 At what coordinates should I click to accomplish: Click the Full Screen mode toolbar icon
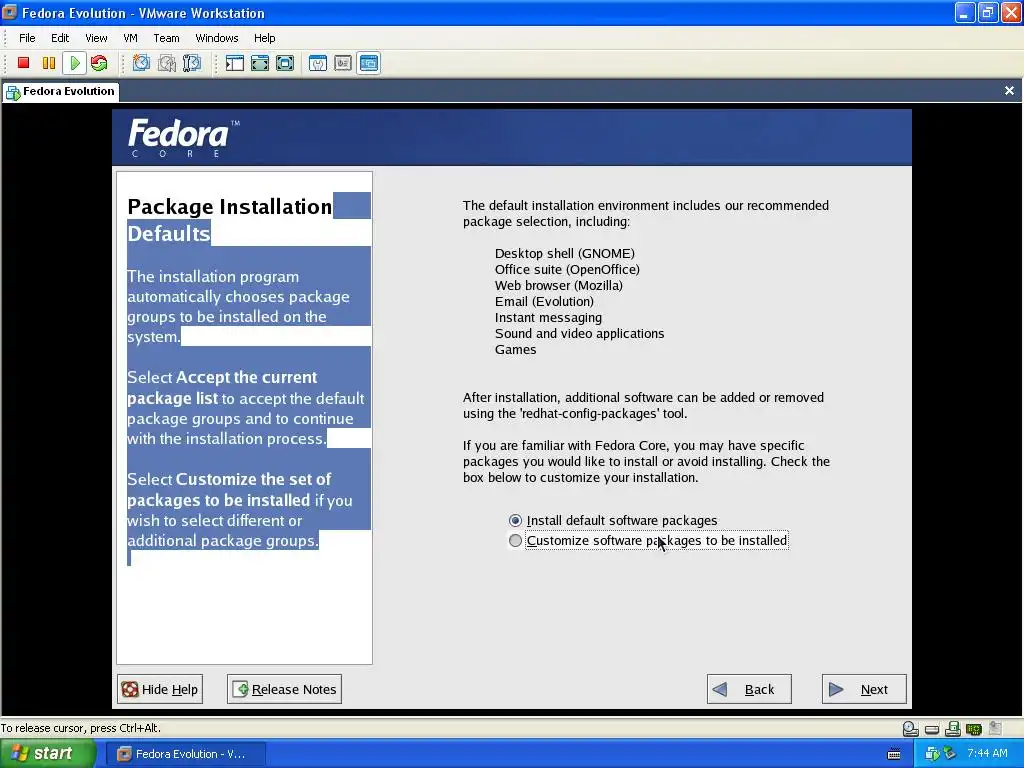tap(260, 63)
